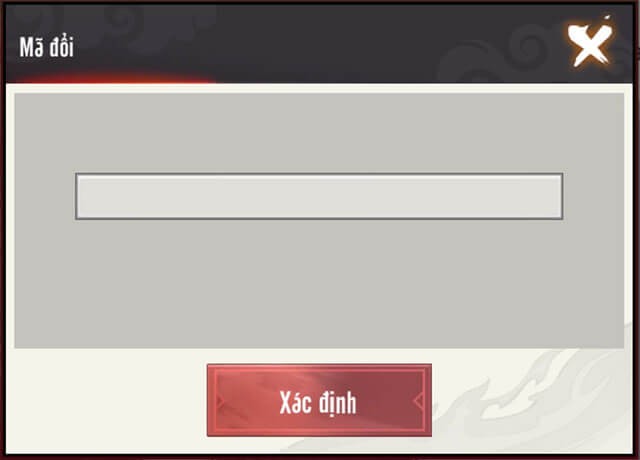Click the flame watermark beside Xác định
The height and width of the screenshot is (460, 640).
coord(531,398)
